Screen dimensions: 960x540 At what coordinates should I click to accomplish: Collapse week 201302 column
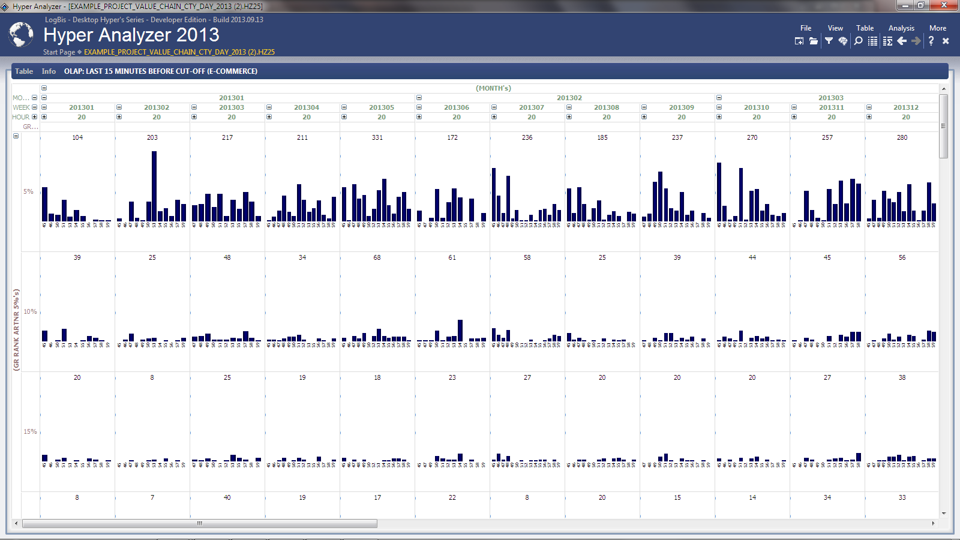[119, 107]
